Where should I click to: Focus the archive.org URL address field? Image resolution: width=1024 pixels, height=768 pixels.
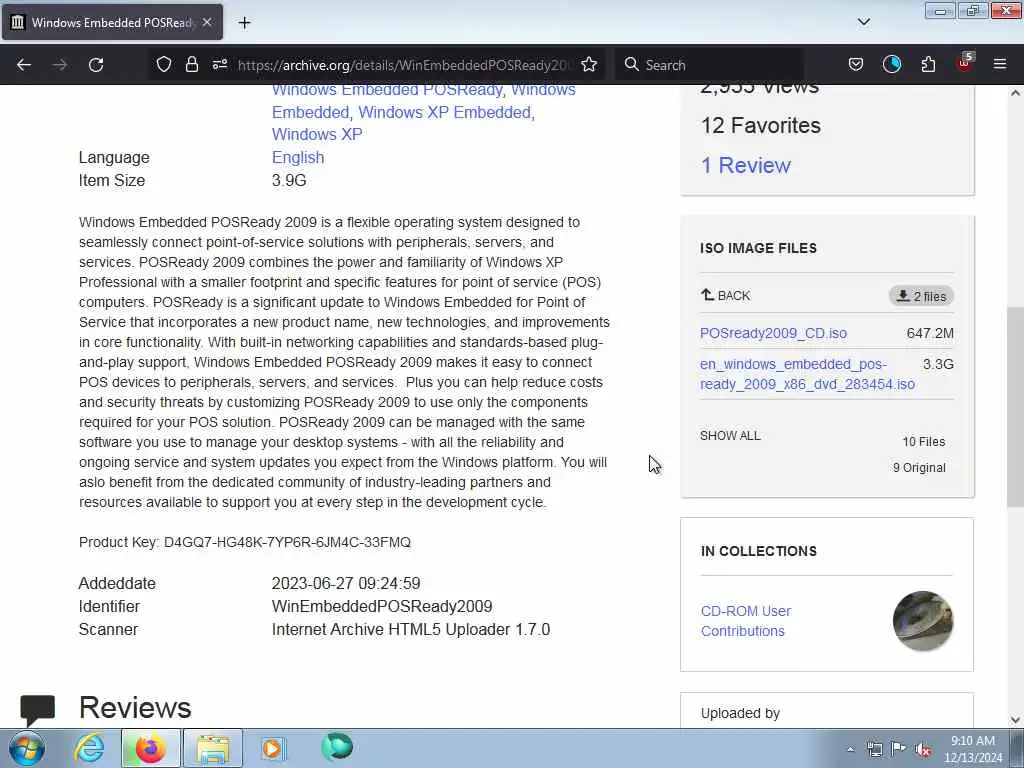tap(405, 65)
